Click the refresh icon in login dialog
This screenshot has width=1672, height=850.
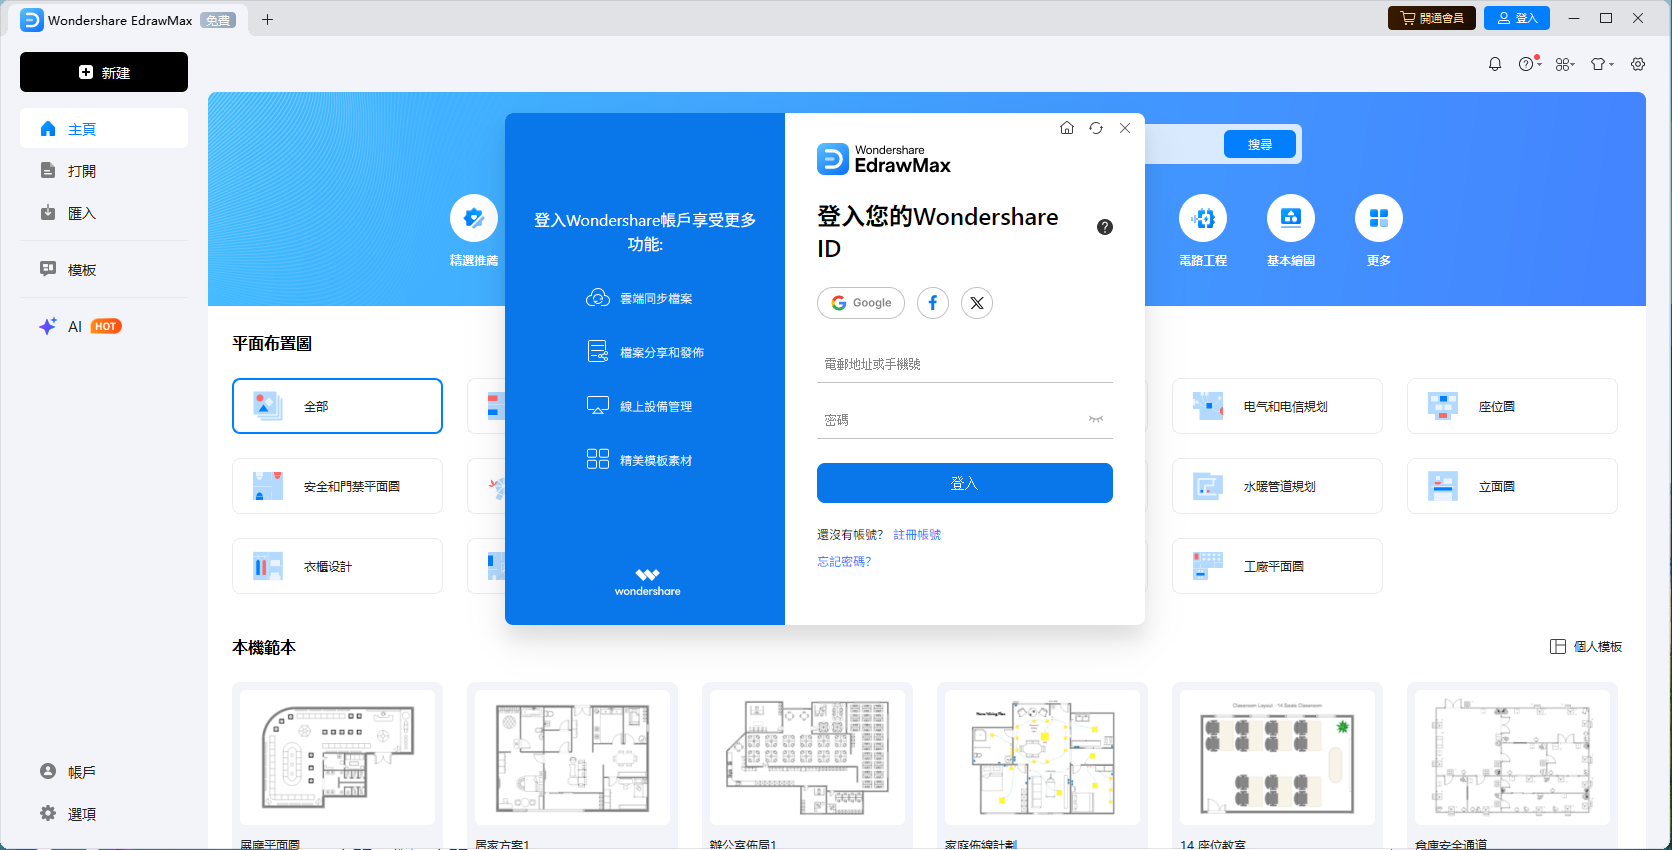click(x=1096, y=128)
